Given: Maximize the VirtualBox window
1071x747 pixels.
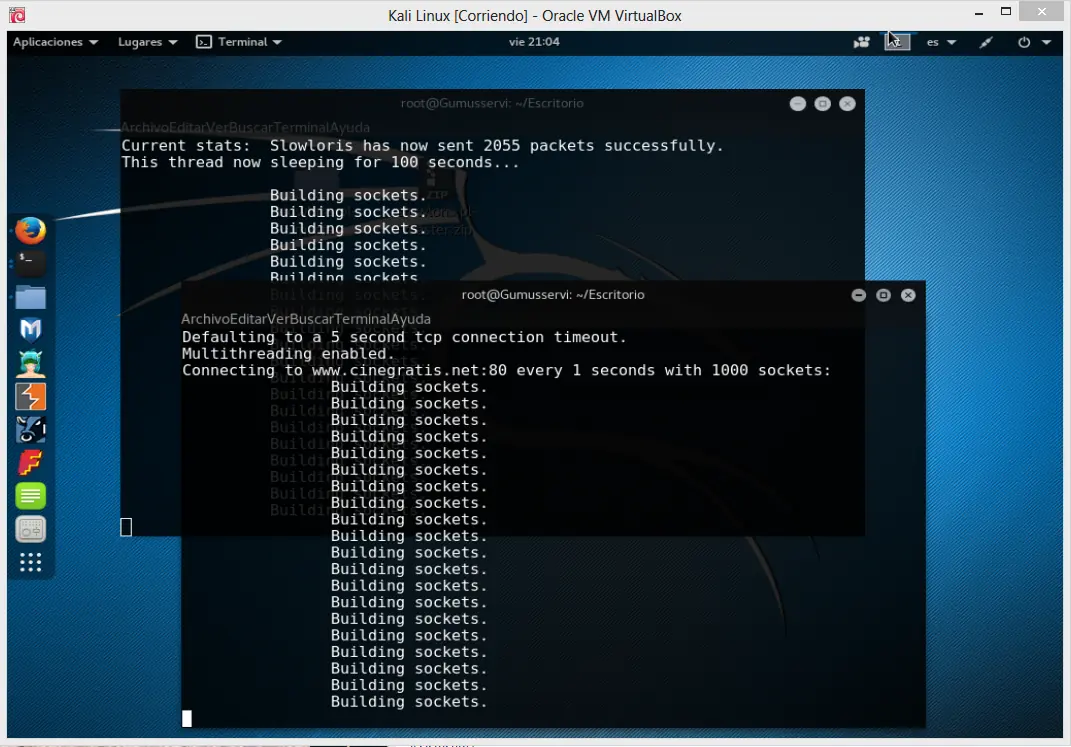Looking at the screenshot, I should (x=1005, y=12).
